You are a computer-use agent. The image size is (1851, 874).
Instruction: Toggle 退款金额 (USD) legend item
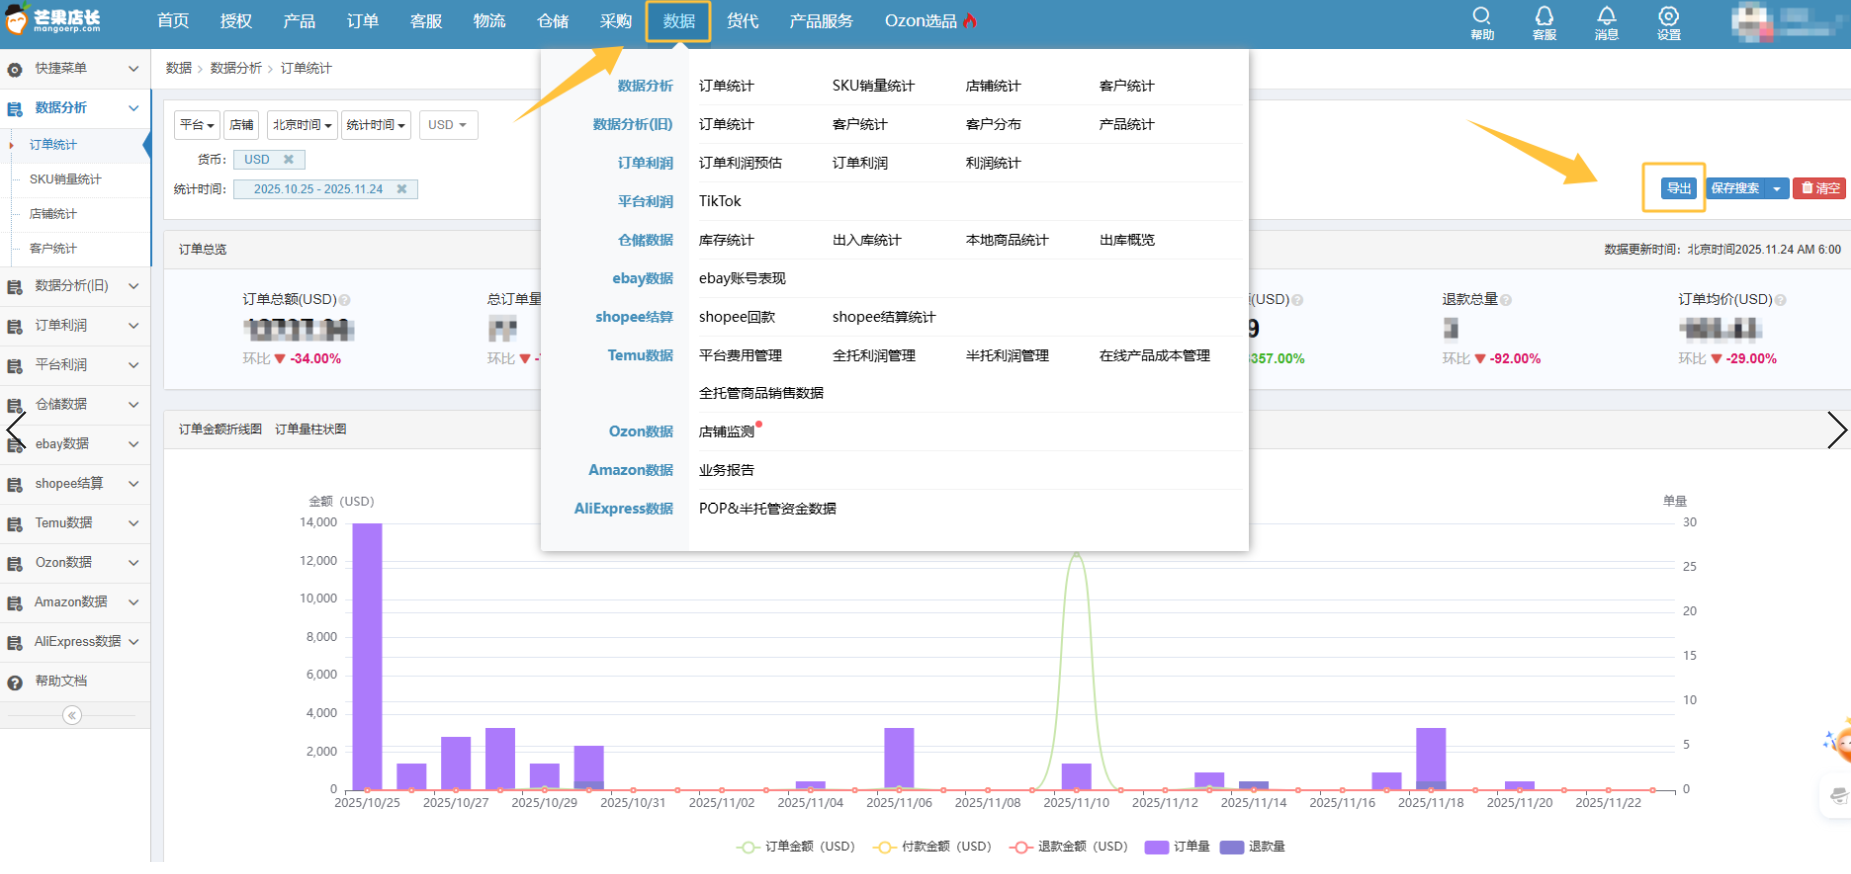click(1069, 847)
